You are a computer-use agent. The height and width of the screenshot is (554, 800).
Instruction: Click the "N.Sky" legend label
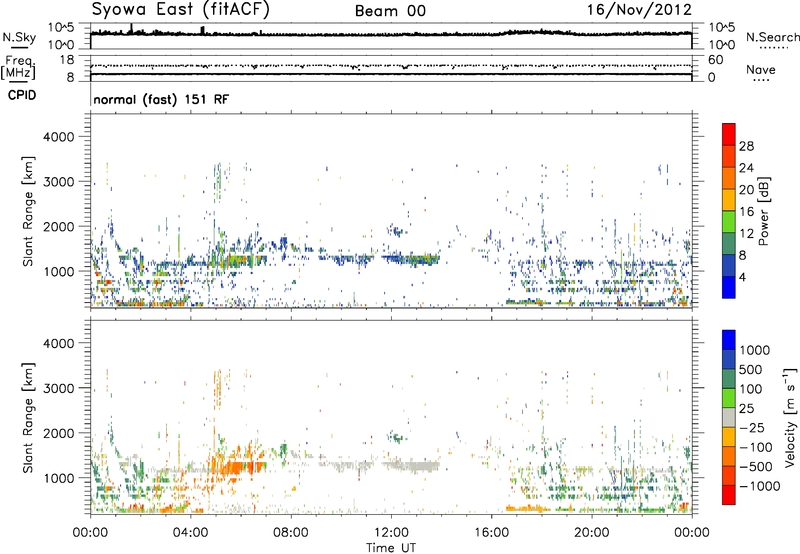coord(19,37)
